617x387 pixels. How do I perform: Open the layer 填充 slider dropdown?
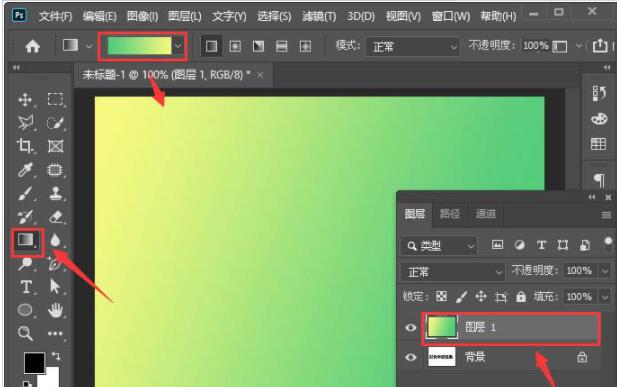pos(605,296)
